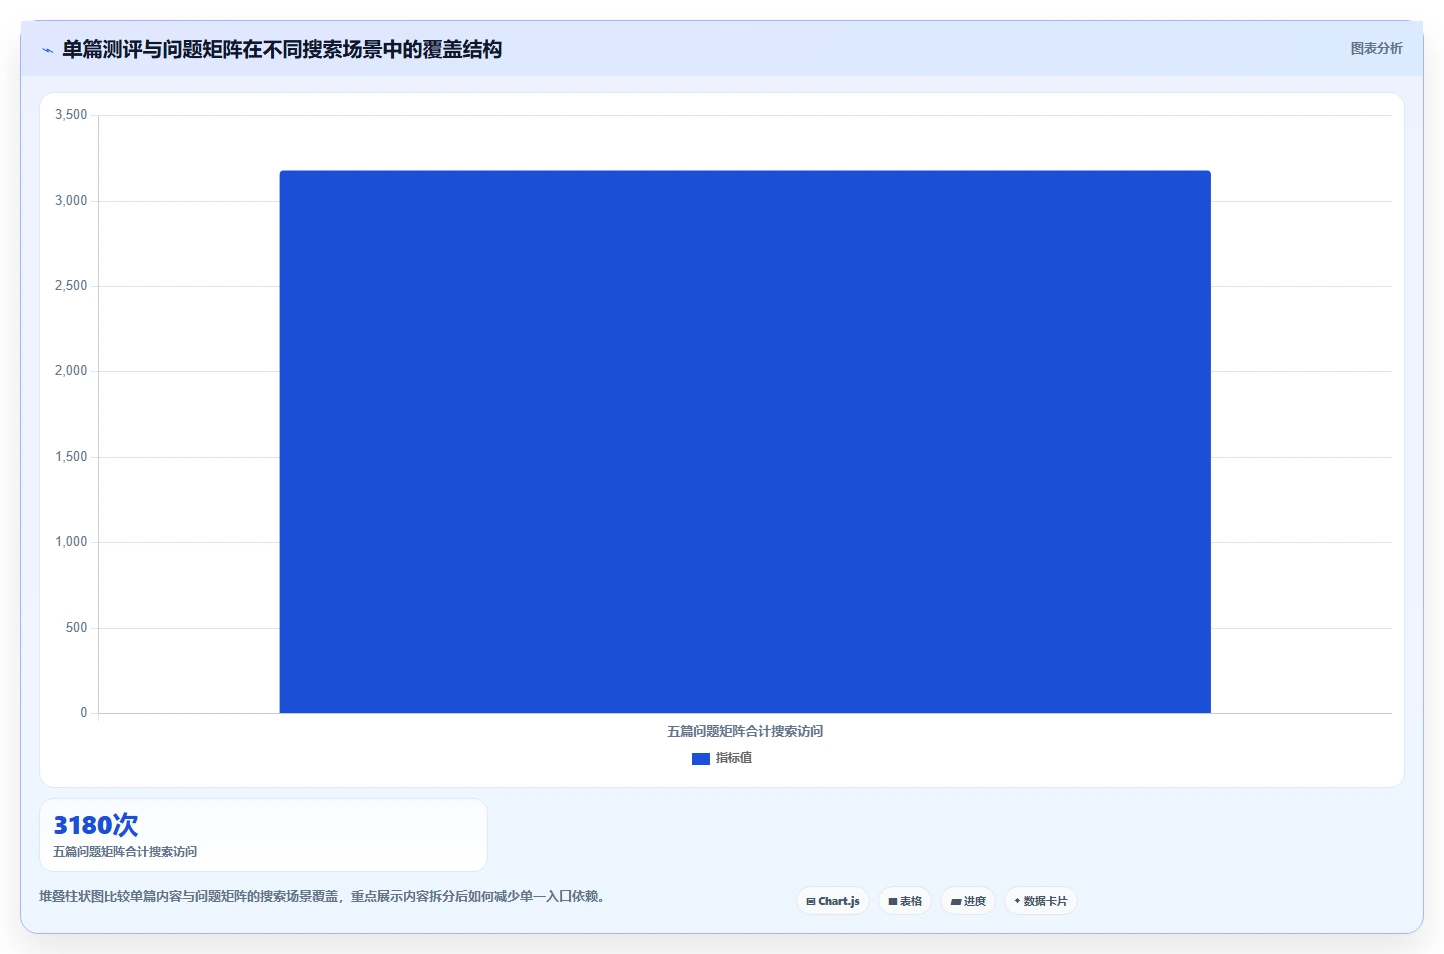1444x954 pixels.
Task: Click the 数据卡片 tag
Action: (1041, 901)
